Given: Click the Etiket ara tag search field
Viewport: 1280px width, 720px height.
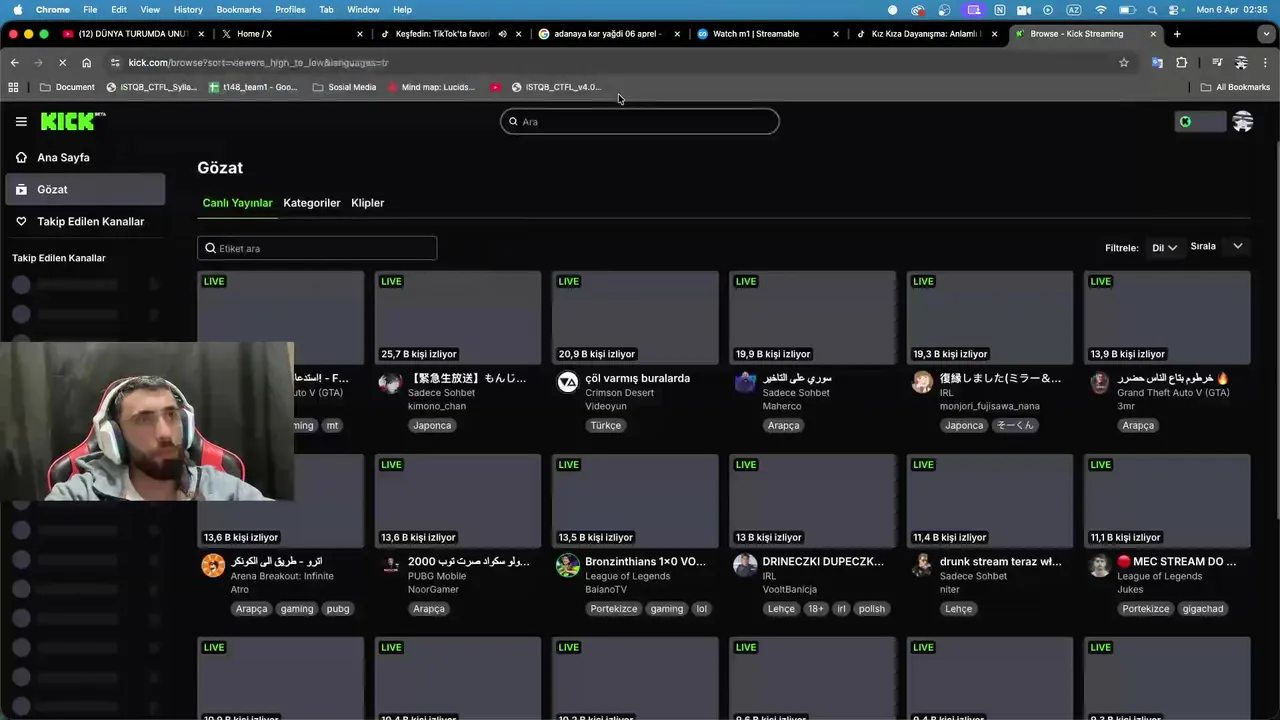Looking at the screenshot, I should tap(317, 248).
